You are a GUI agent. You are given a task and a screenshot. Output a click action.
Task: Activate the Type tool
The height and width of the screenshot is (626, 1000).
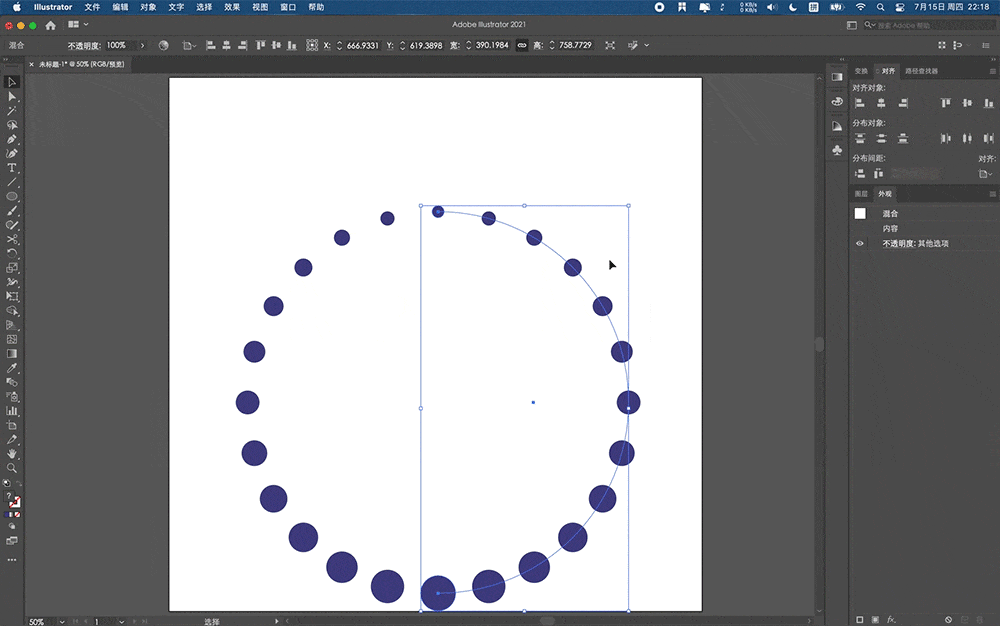pos(11,168)
